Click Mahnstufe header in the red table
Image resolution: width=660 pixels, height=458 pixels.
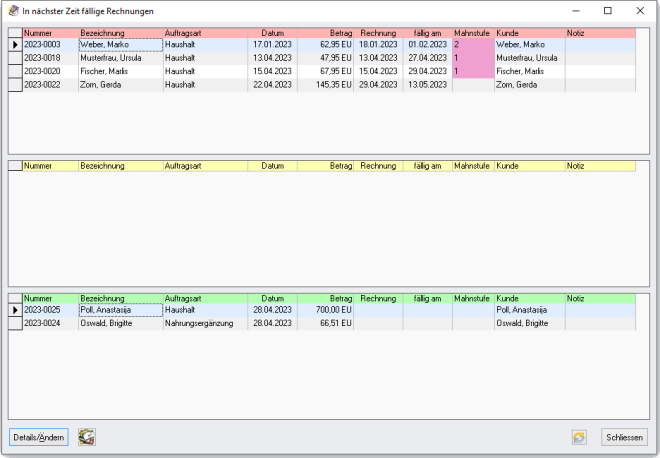472,33
